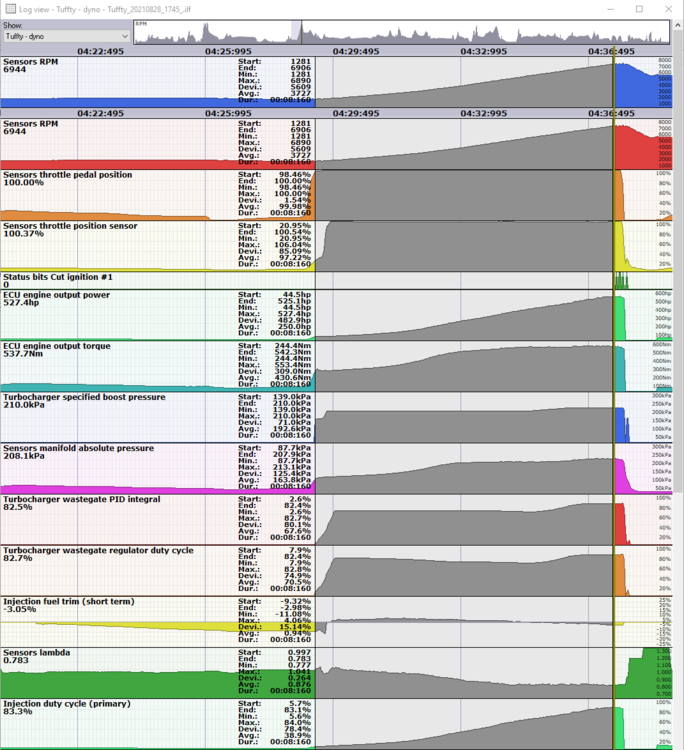
Task: Click Max. 527.4hp in power statistics
Action: click(x=275, y=314)
